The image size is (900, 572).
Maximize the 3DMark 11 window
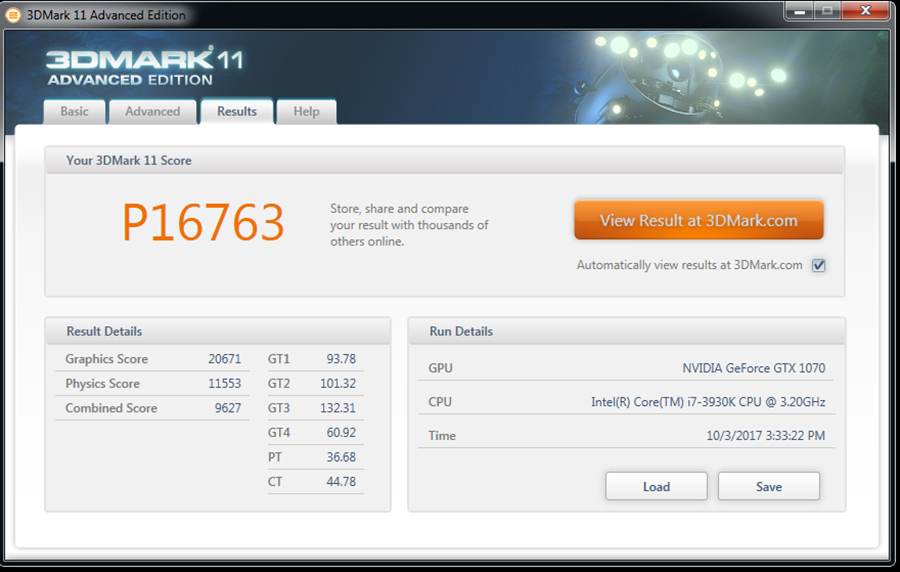[x=827, y=11]
